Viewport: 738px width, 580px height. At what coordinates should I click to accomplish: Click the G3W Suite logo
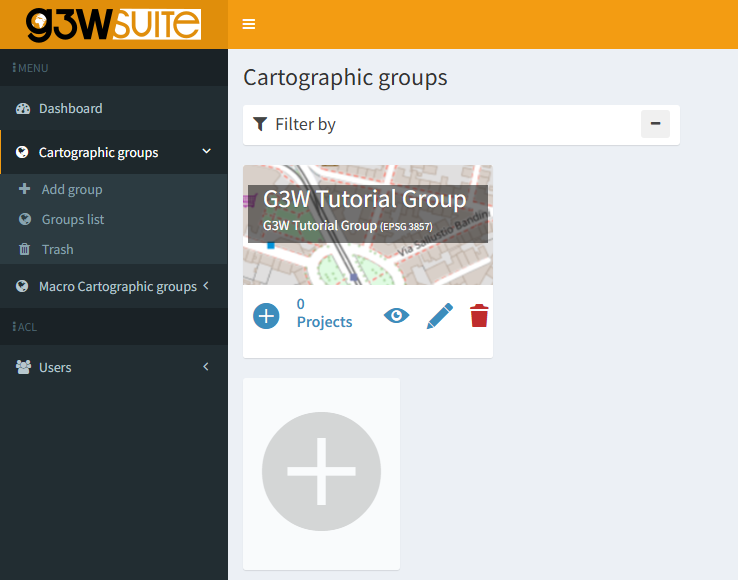tap(113, 24)
